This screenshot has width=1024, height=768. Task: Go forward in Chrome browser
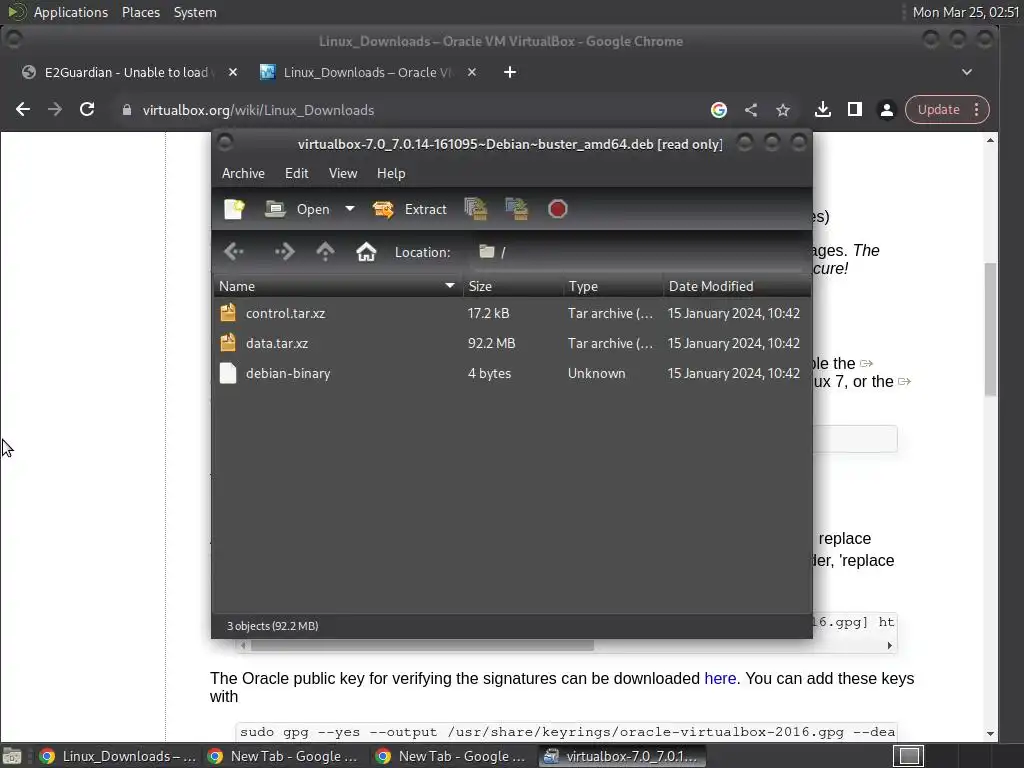[55, 110]
